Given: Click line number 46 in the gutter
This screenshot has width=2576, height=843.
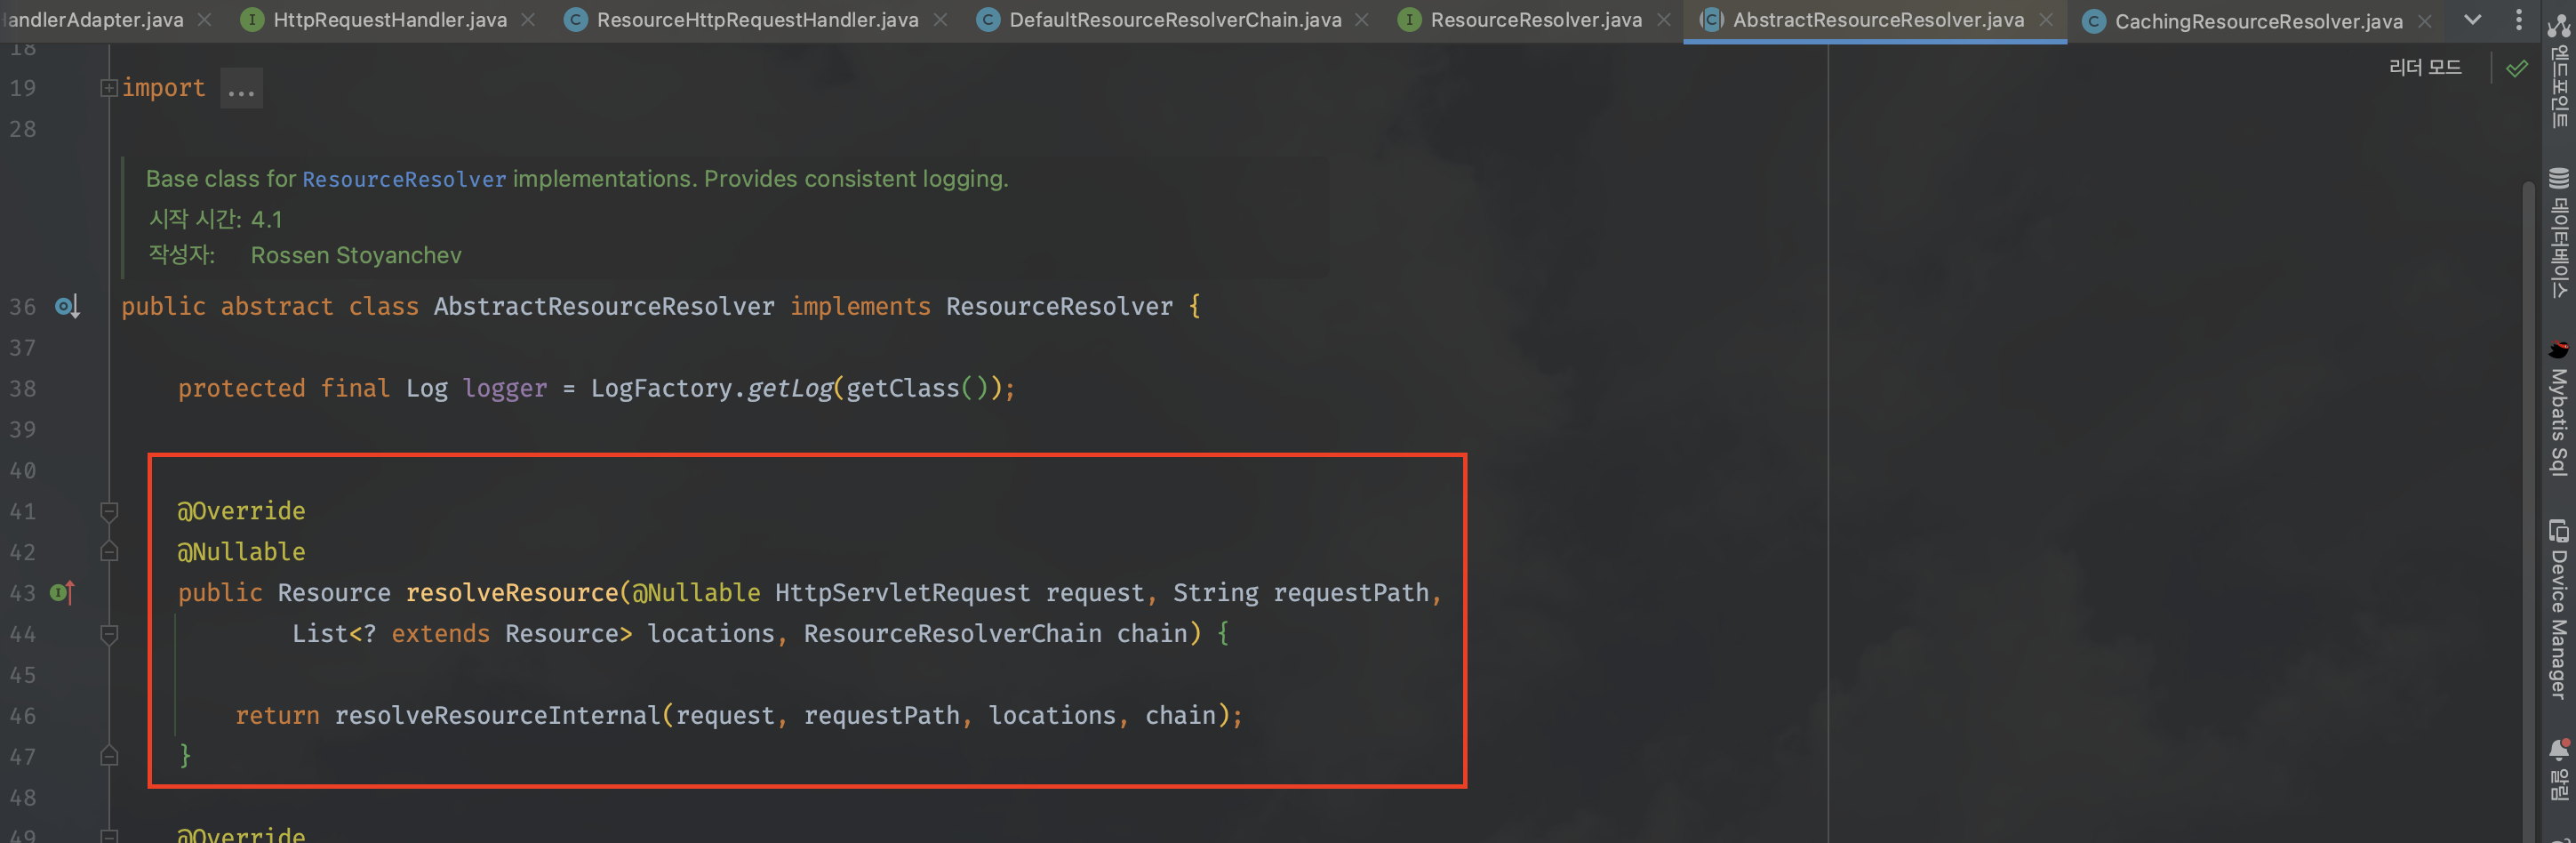Looking at the screenshot, I should [x=23, y=716].
